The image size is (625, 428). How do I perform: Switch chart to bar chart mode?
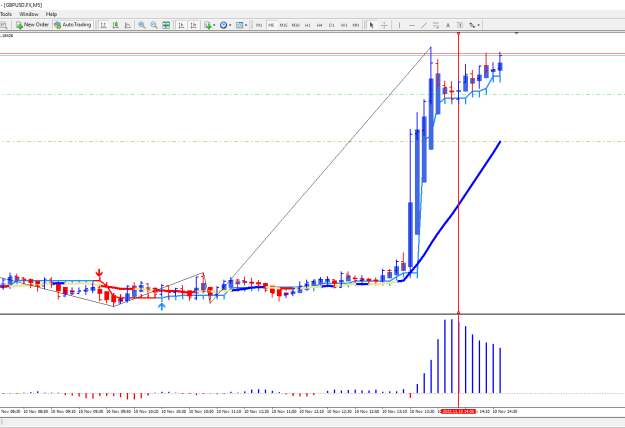pos(104,25)
